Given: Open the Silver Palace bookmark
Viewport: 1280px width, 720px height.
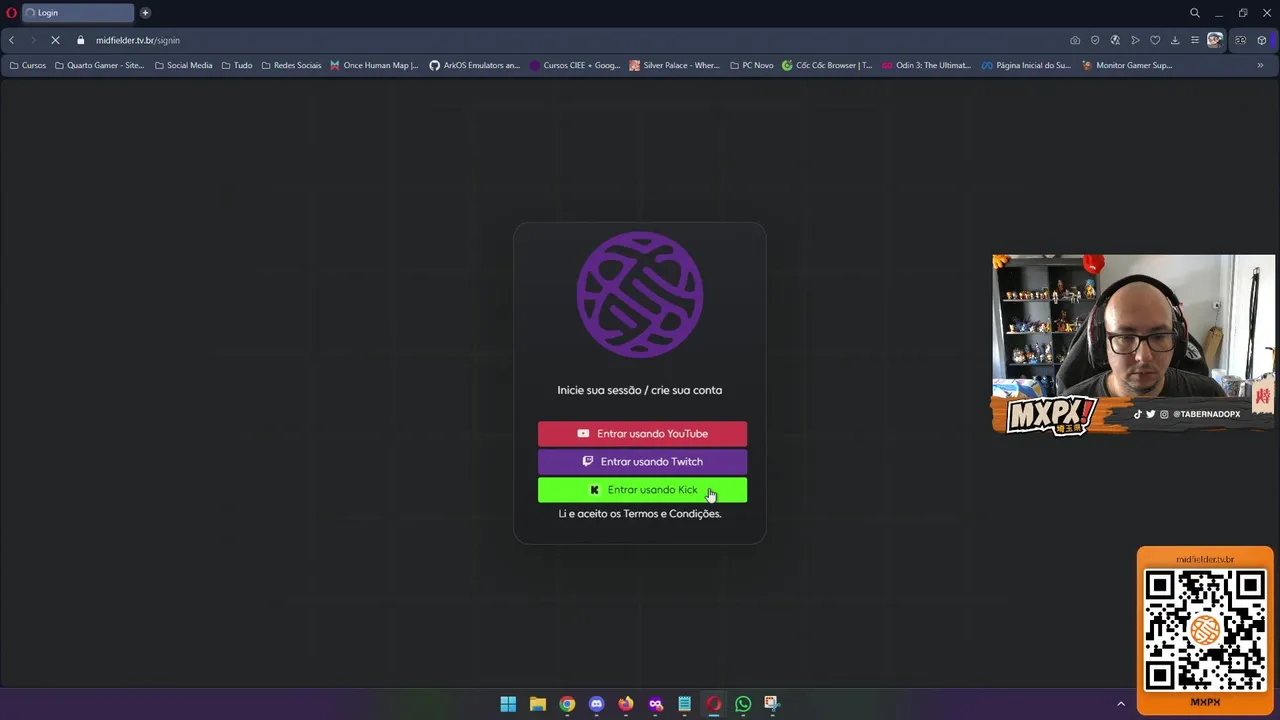Looking at the screenshot, I should tap(675, 65).
